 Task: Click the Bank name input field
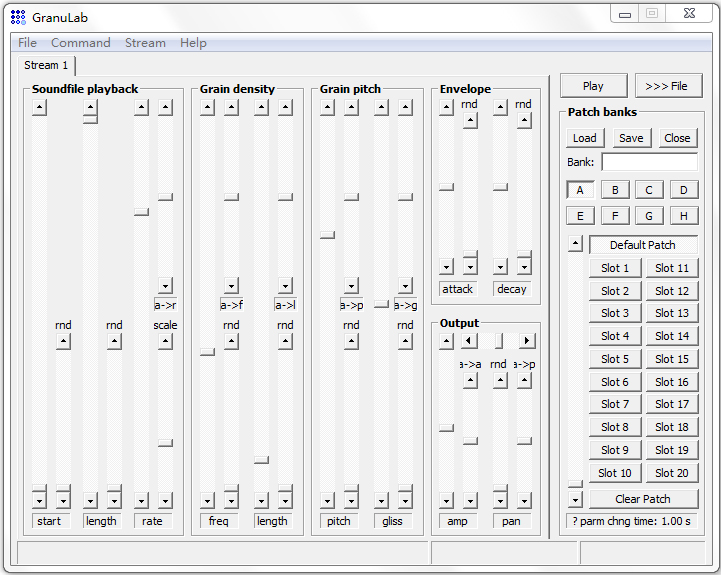pos(649,162)
